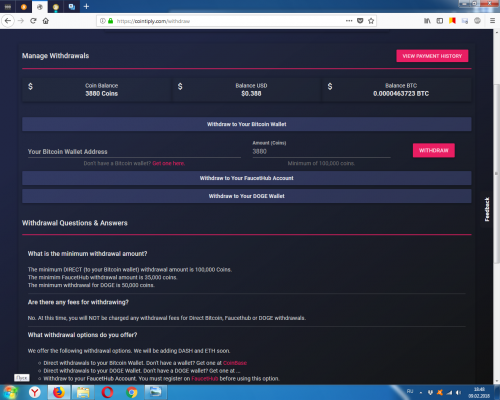Click 'Withdrawal Questions & Answers' heading

75,223
